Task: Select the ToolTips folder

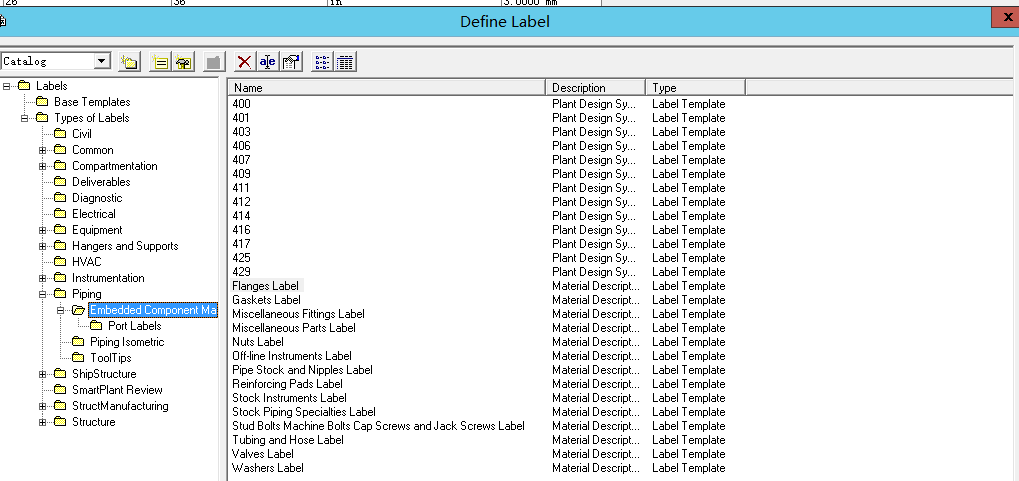Action: click(110, 358)
